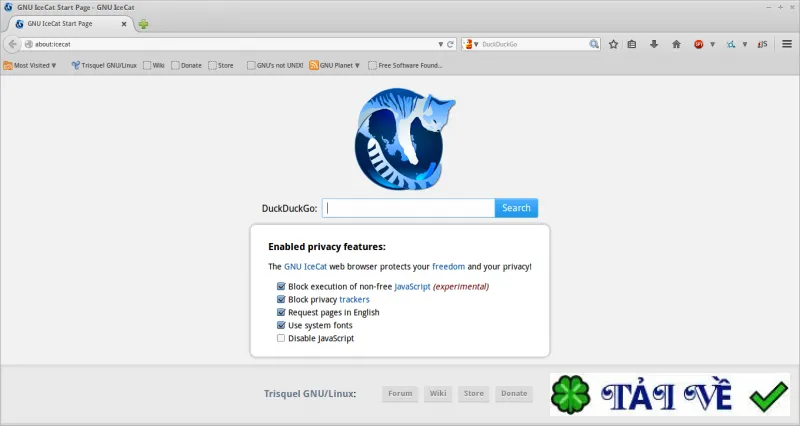
Task: Click the LibreJS JS toolbar icon
Action: (x=763, y=44)
